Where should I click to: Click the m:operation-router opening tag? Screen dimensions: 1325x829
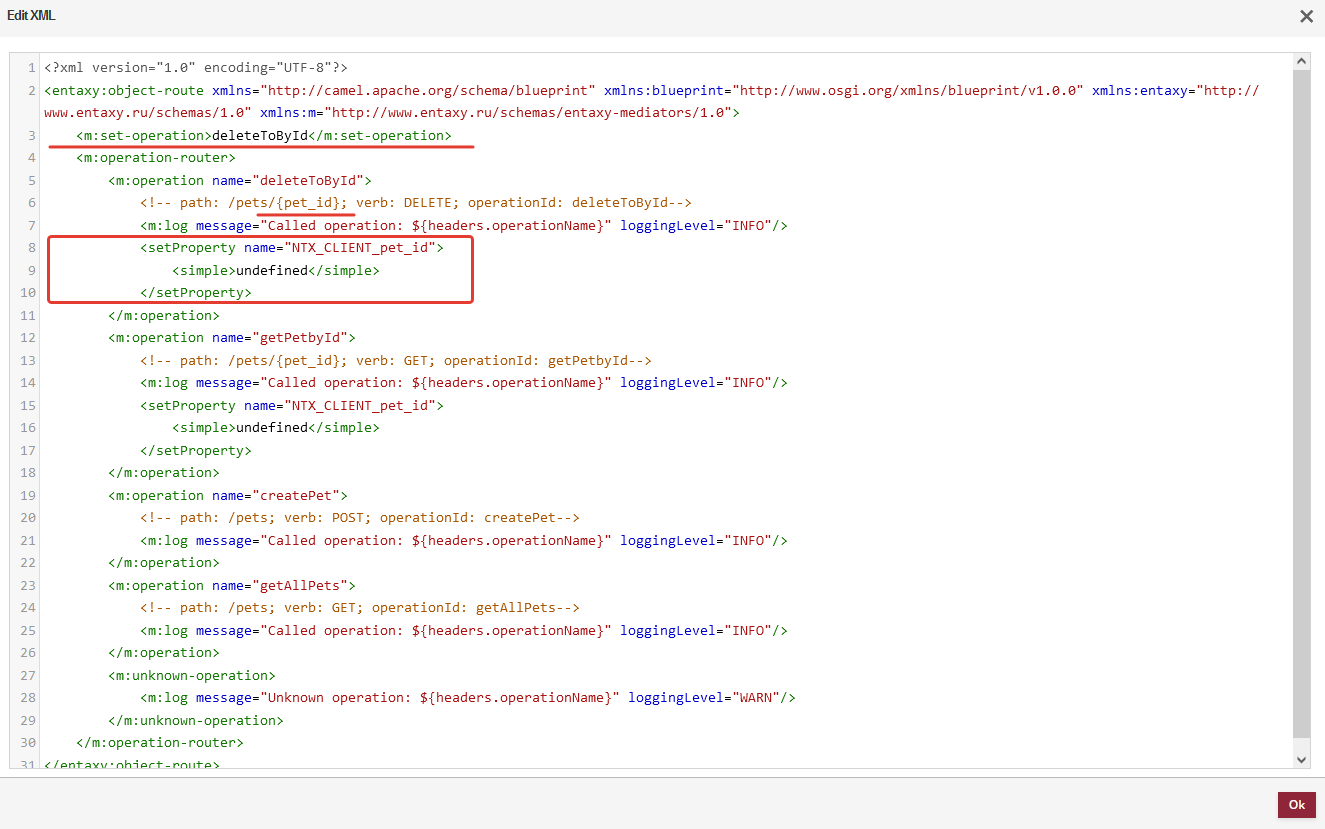(x=153, y=157)
